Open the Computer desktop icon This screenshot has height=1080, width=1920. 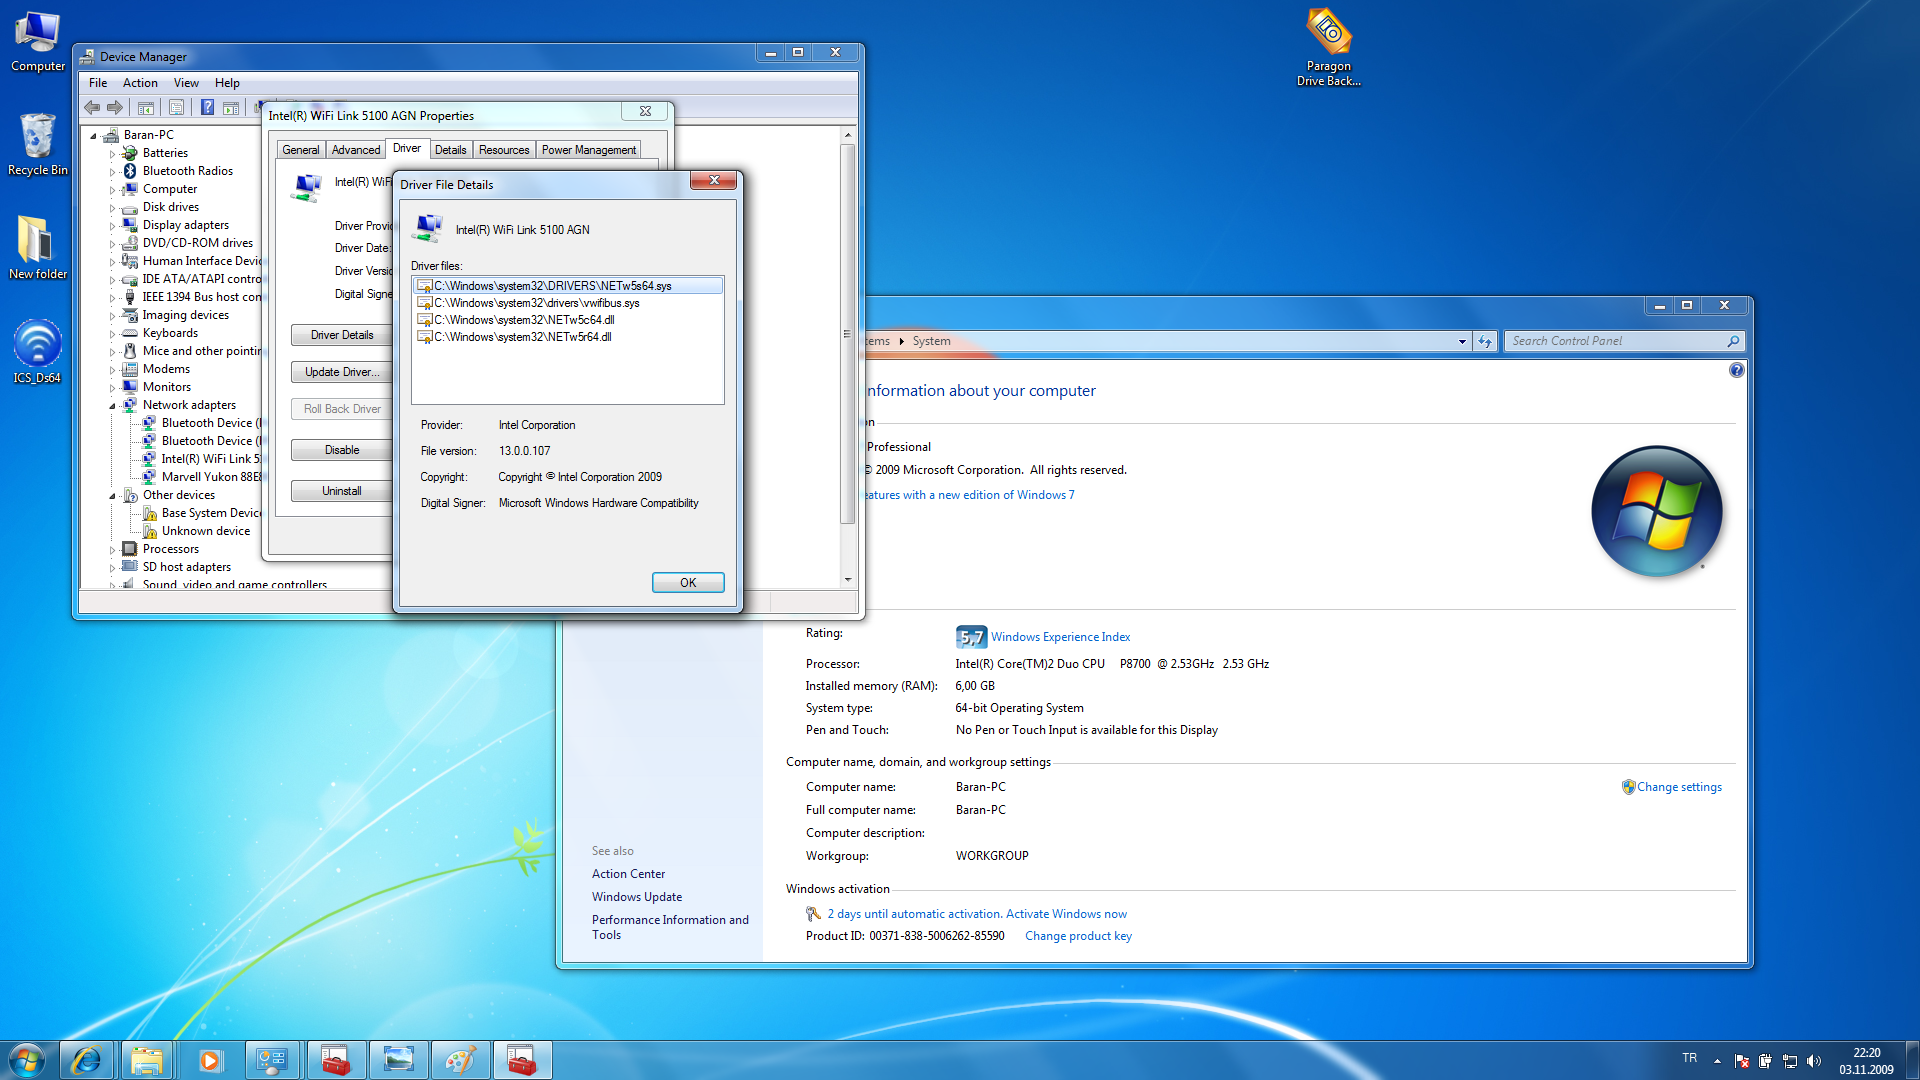pos(38,42)
